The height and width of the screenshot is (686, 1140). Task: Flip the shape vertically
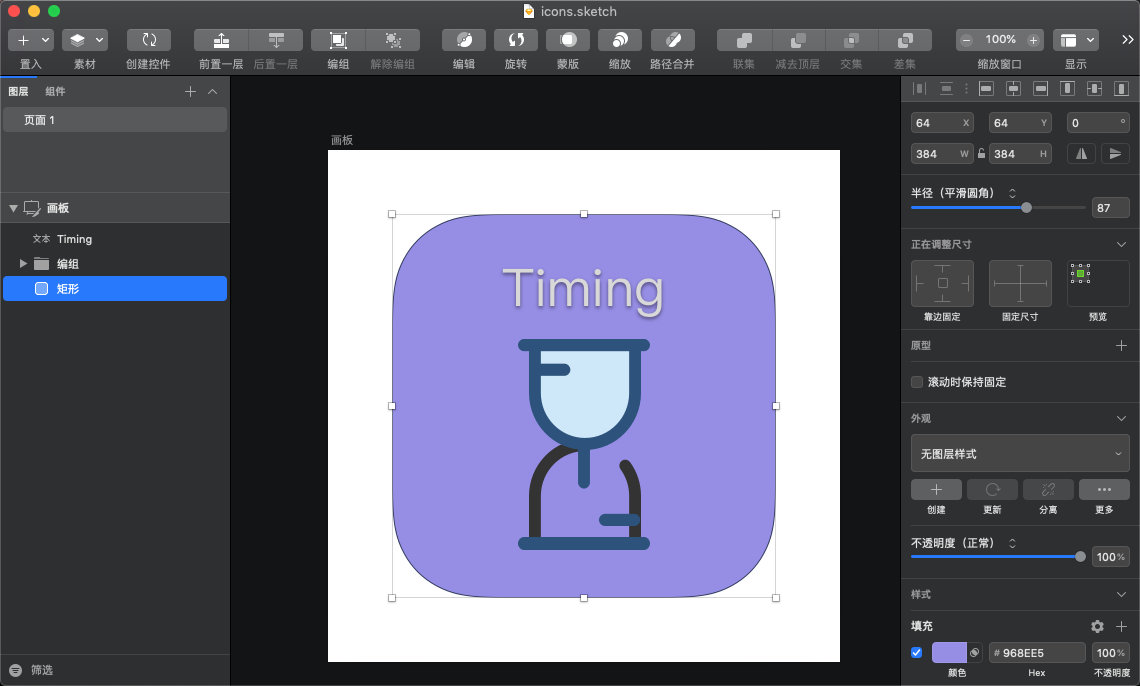pyautogui.click(x=1115, y=153)
